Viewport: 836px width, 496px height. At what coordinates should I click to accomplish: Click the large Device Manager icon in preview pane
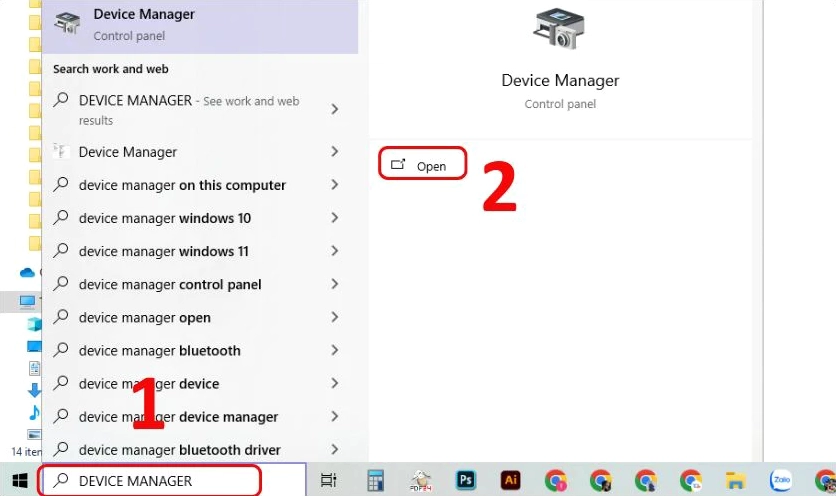[x=559, y=29]
